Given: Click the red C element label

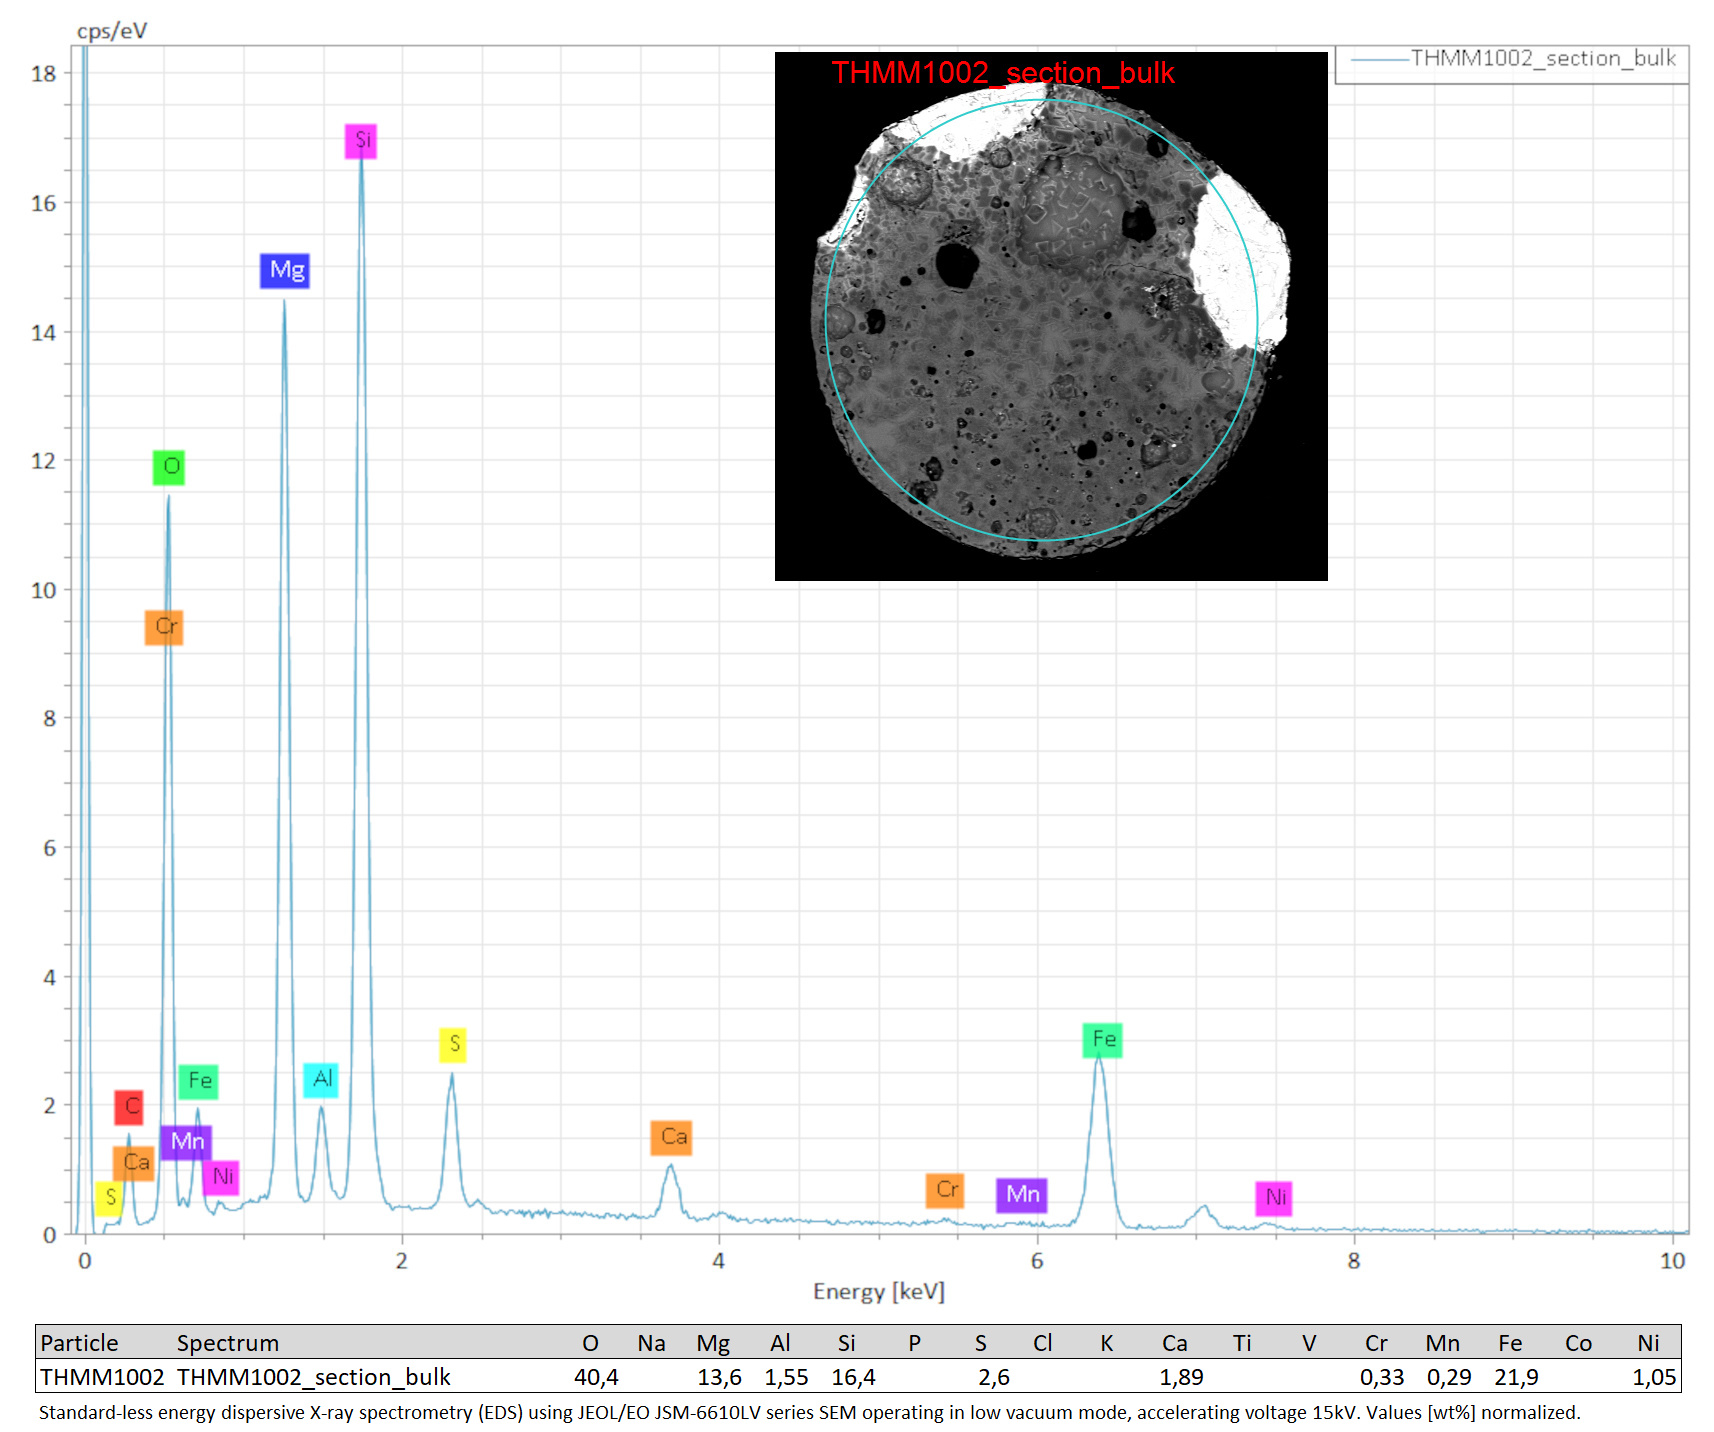Looking at the screenshot, I should click(129, 1107).
